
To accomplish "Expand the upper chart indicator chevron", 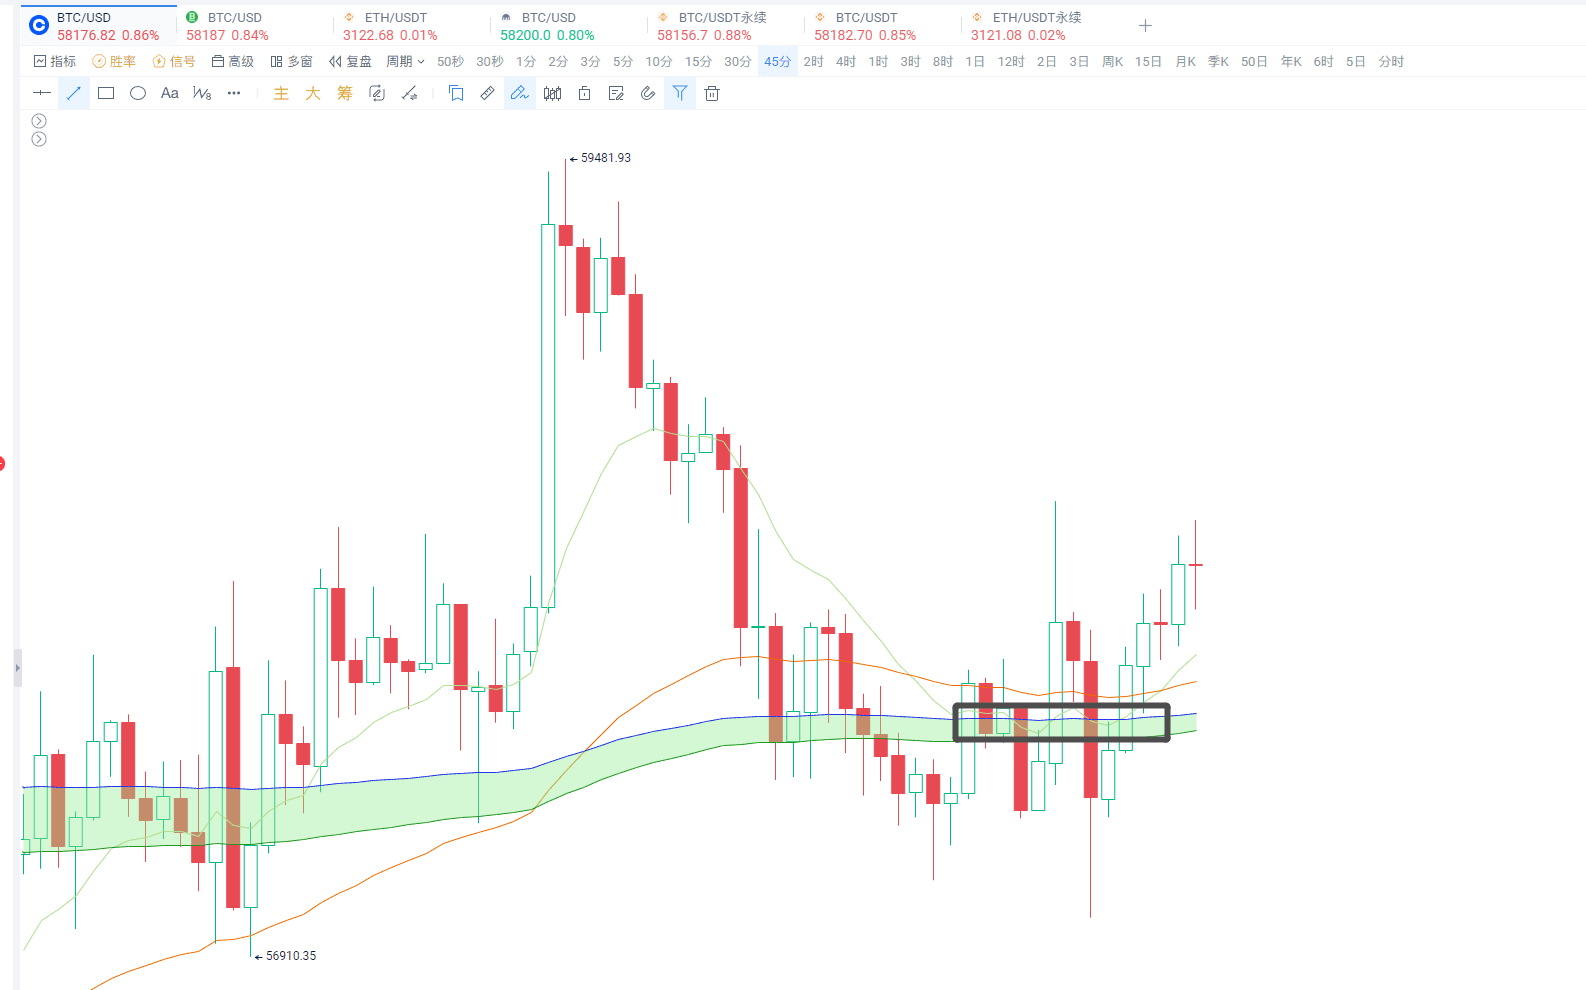I will (39, 121).
